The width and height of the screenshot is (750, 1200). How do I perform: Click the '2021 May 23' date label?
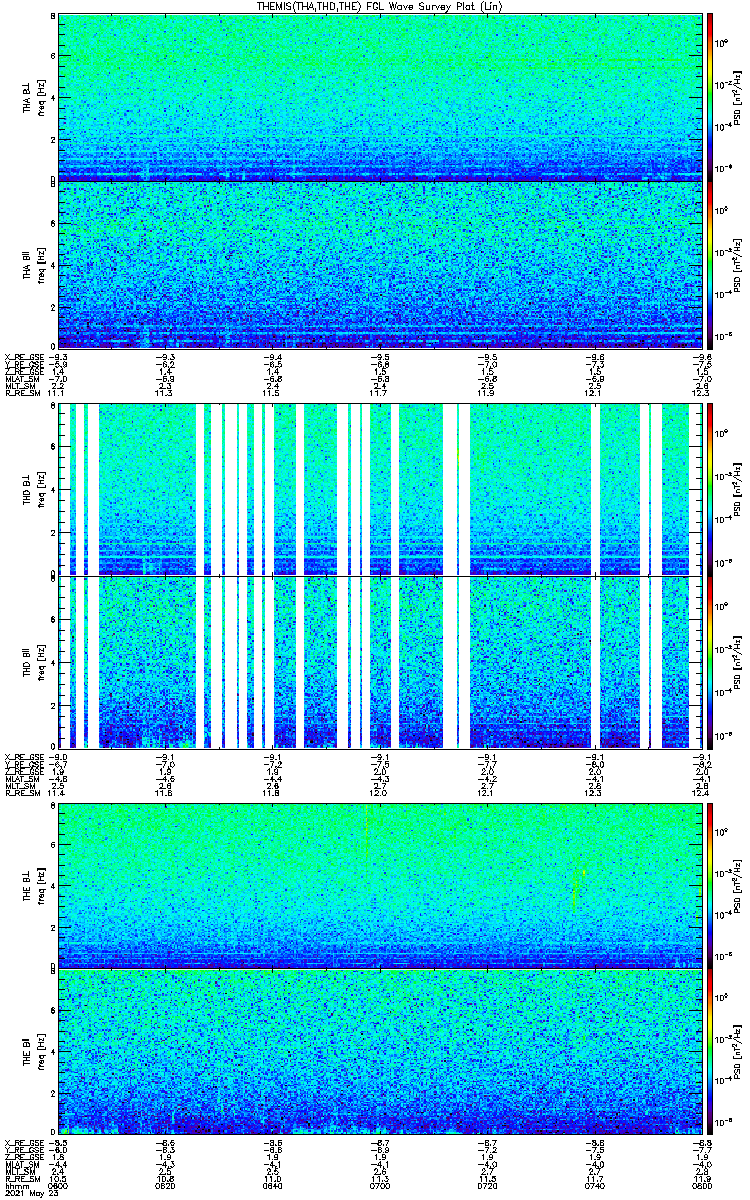[x=31, y=1193]
